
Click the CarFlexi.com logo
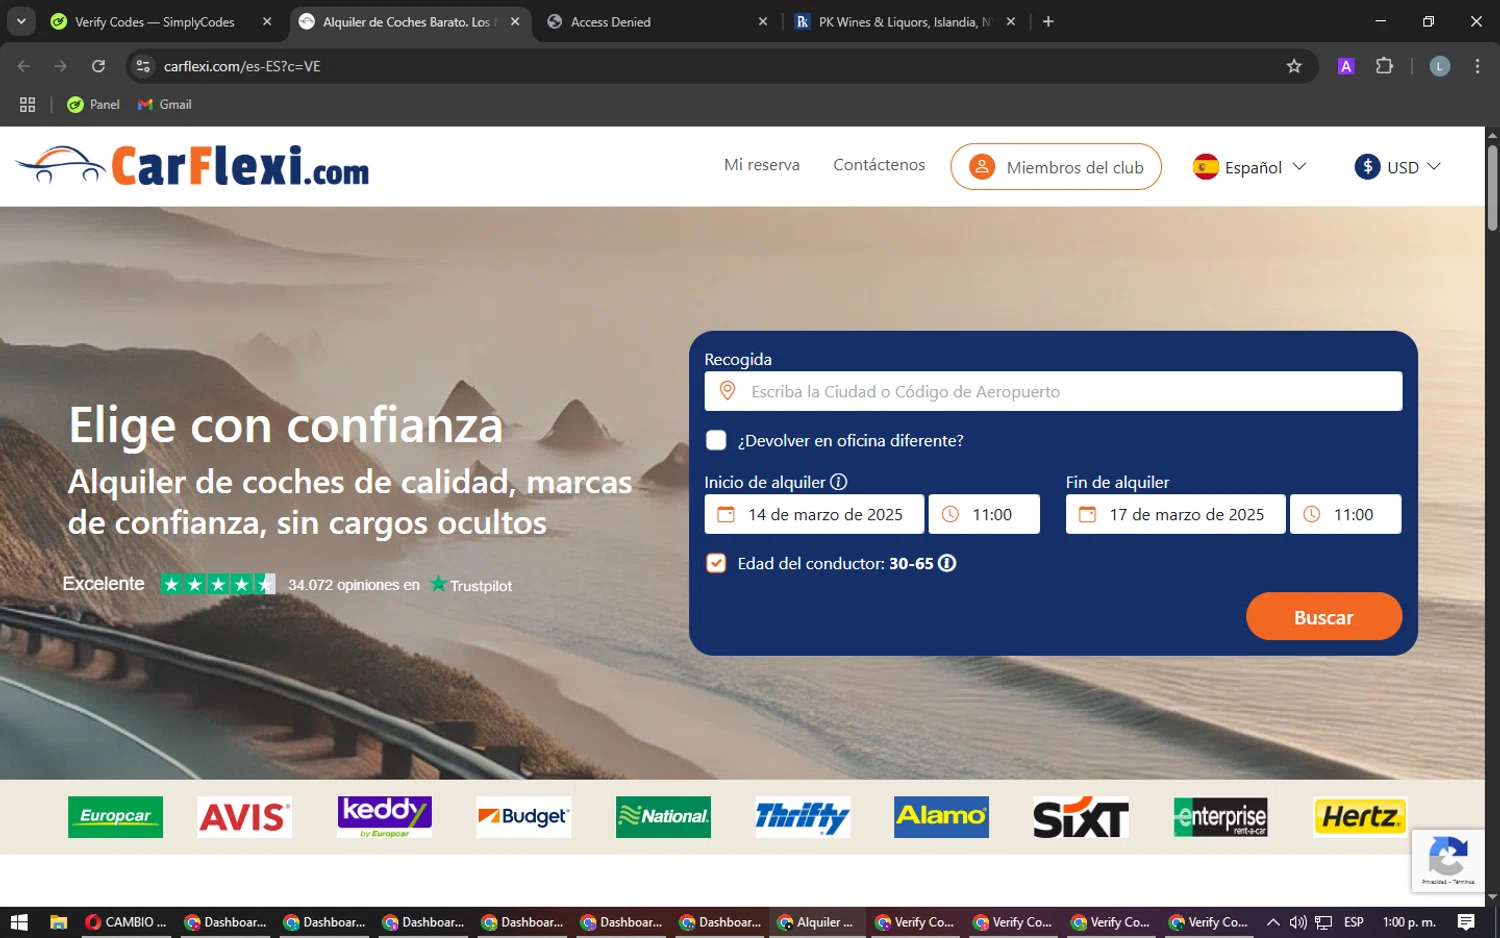tap(192, 165)
